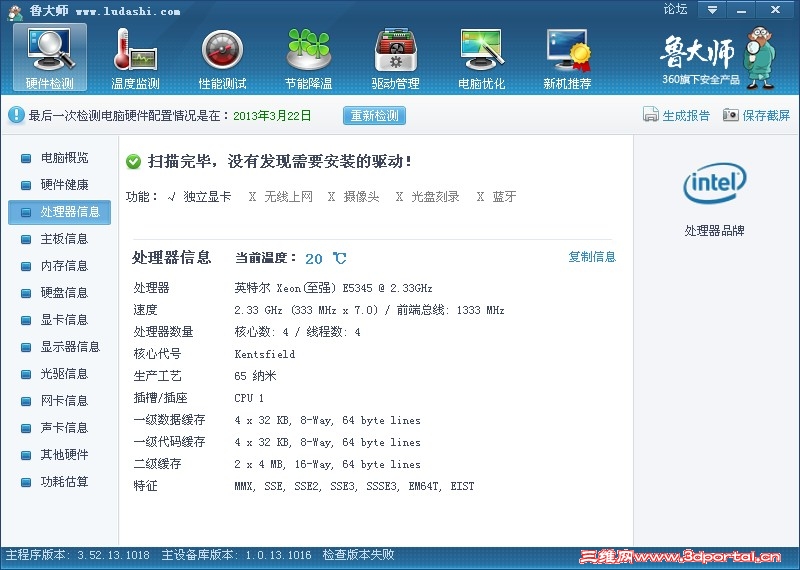Select 内存信息 in the sidebar
Image resolution: width=800 pixels, height=570 pixels.
[59, 266]
